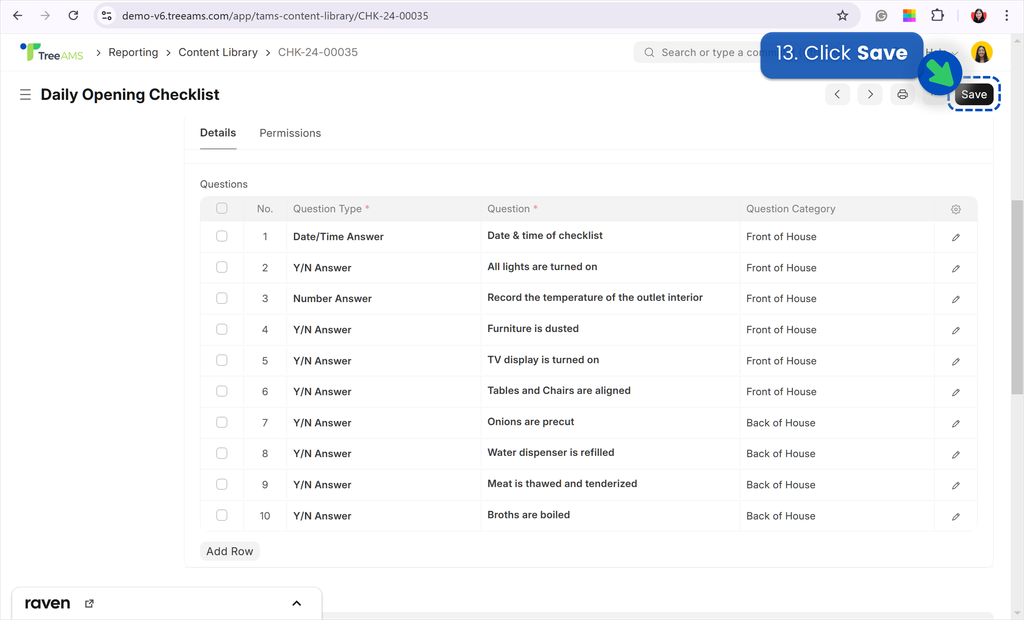Screen dimensions: 1024x620
Task: Click the Save button
Action: tap(974, 95)
